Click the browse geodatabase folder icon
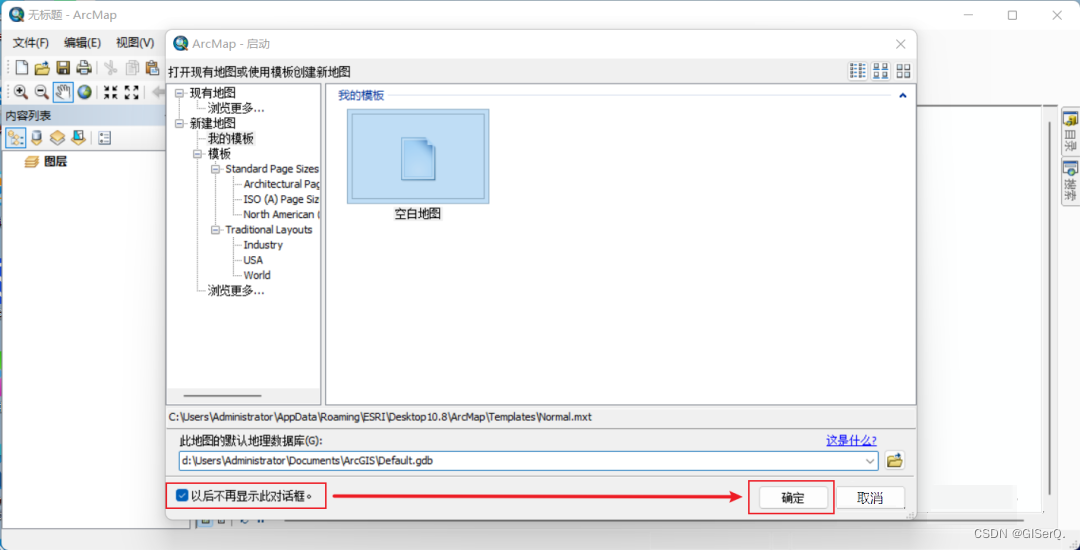Image resolution: width=1080 pixels, height=550 pixels. [895, 461]
